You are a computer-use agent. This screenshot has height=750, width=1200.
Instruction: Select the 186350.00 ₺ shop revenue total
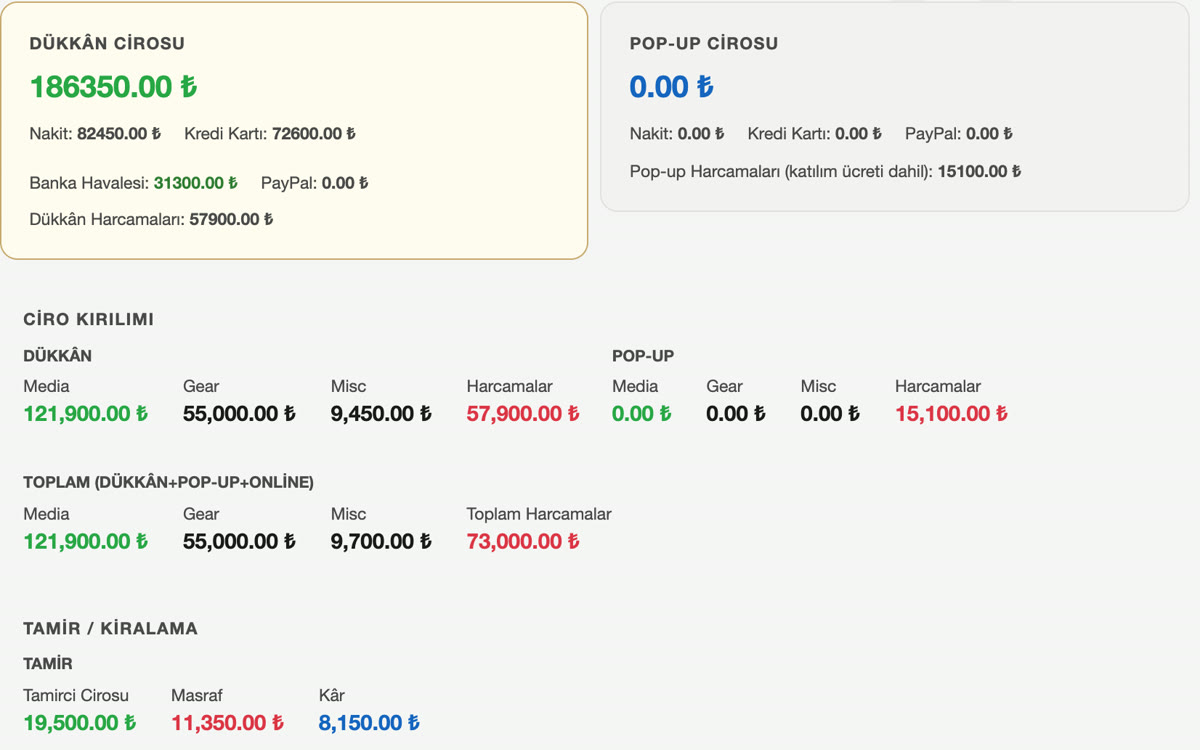(x=113, y=87)
